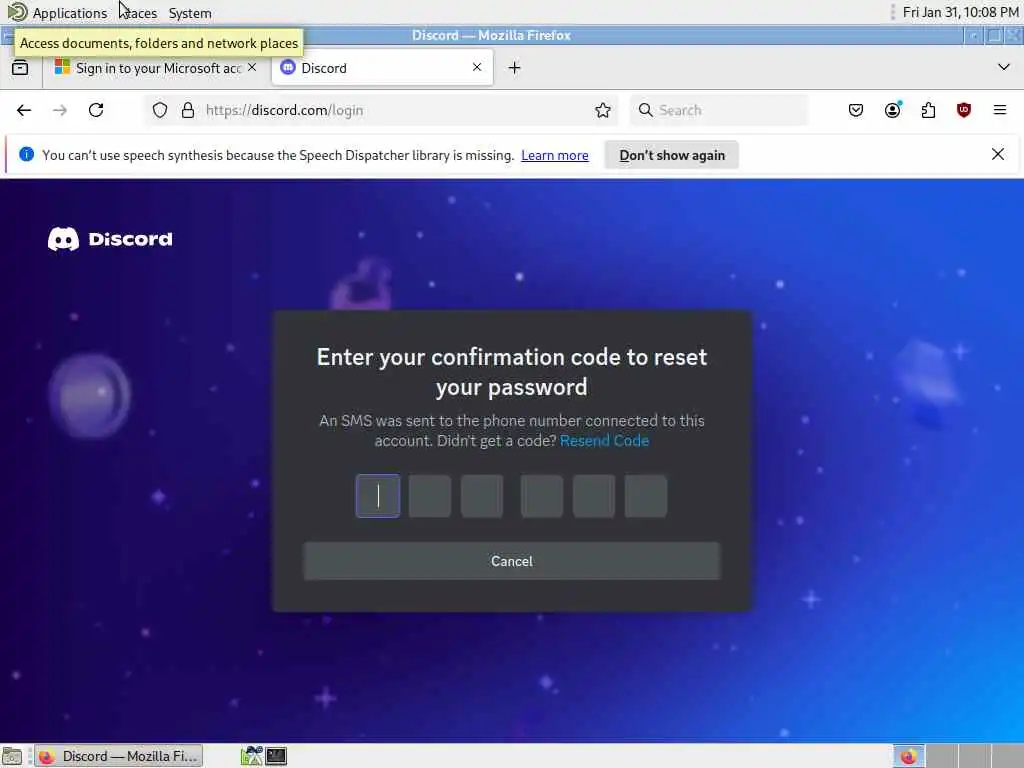Open the System menu
This screenshot has height=768, width=1024.
coord(190,13)
